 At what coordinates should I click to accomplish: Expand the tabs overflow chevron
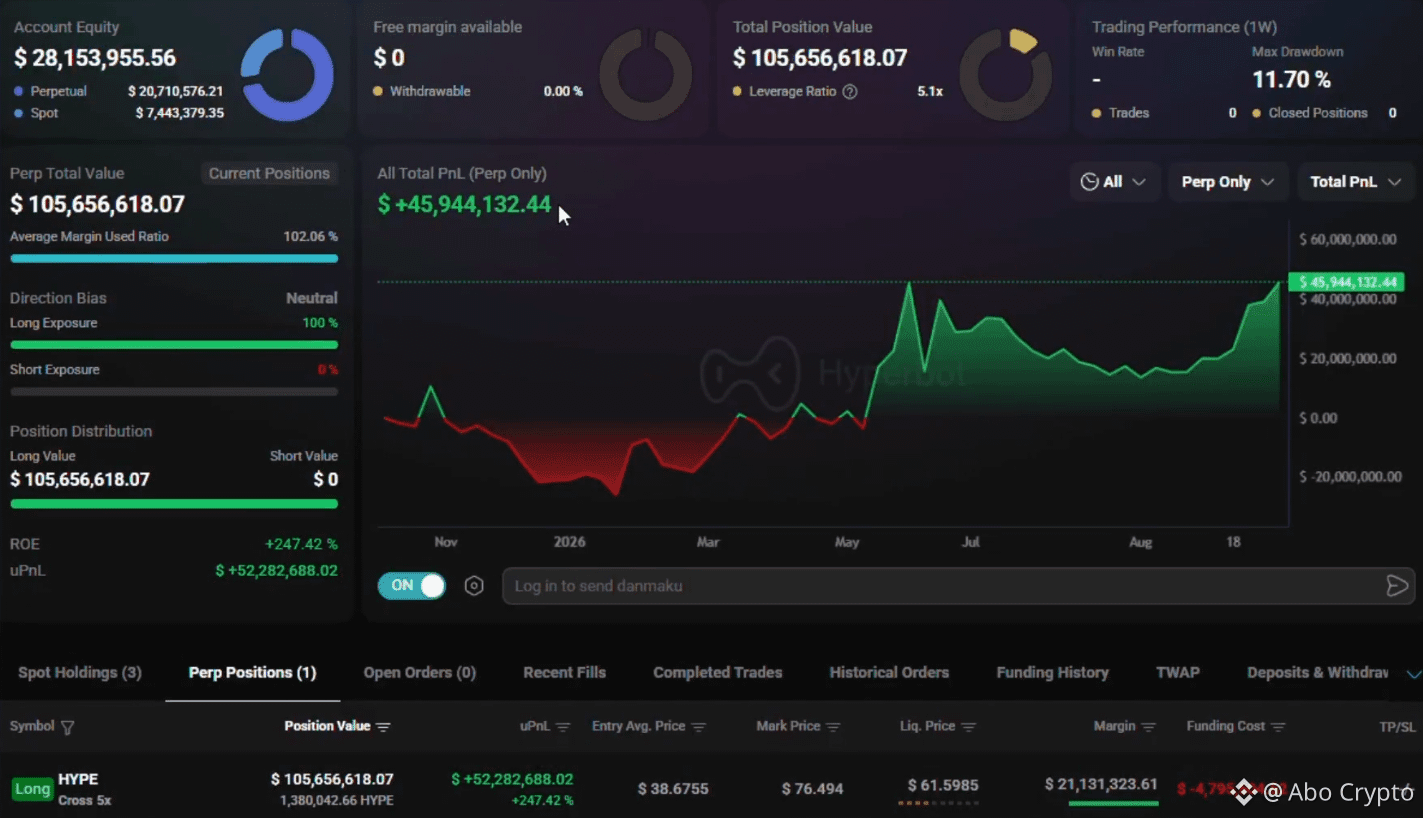tap(1413, 674)
